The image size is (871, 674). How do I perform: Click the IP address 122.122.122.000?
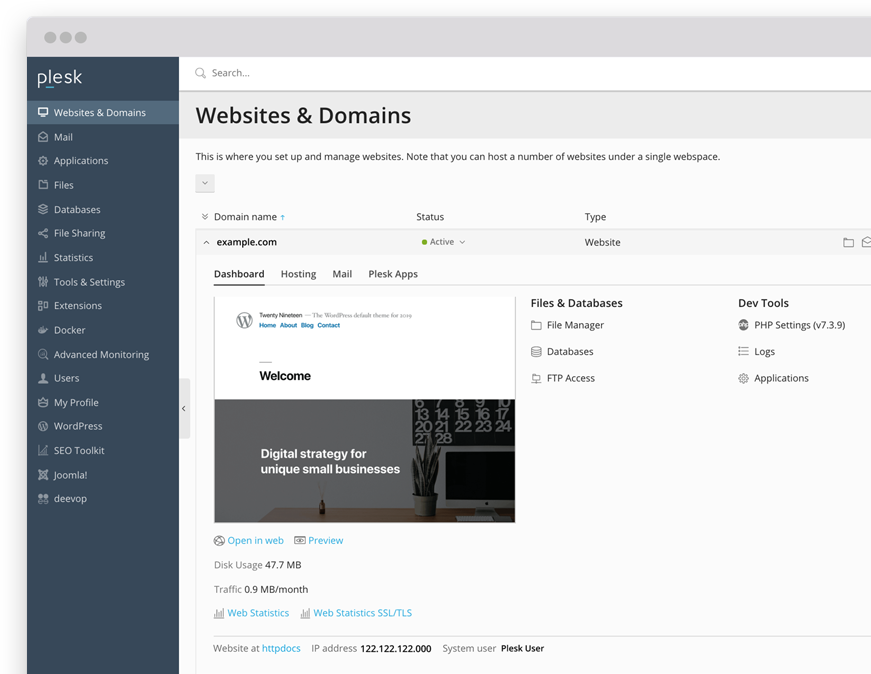click(396, 648)
